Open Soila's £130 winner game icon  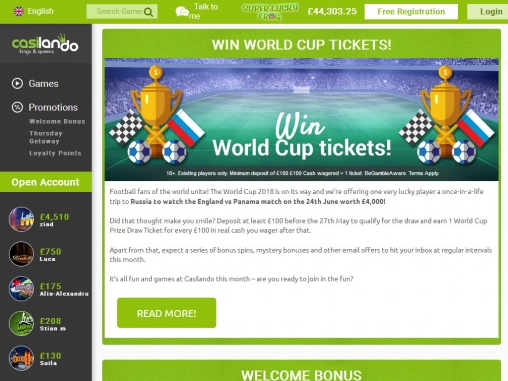pyautogui.click(x=21, y=358)
